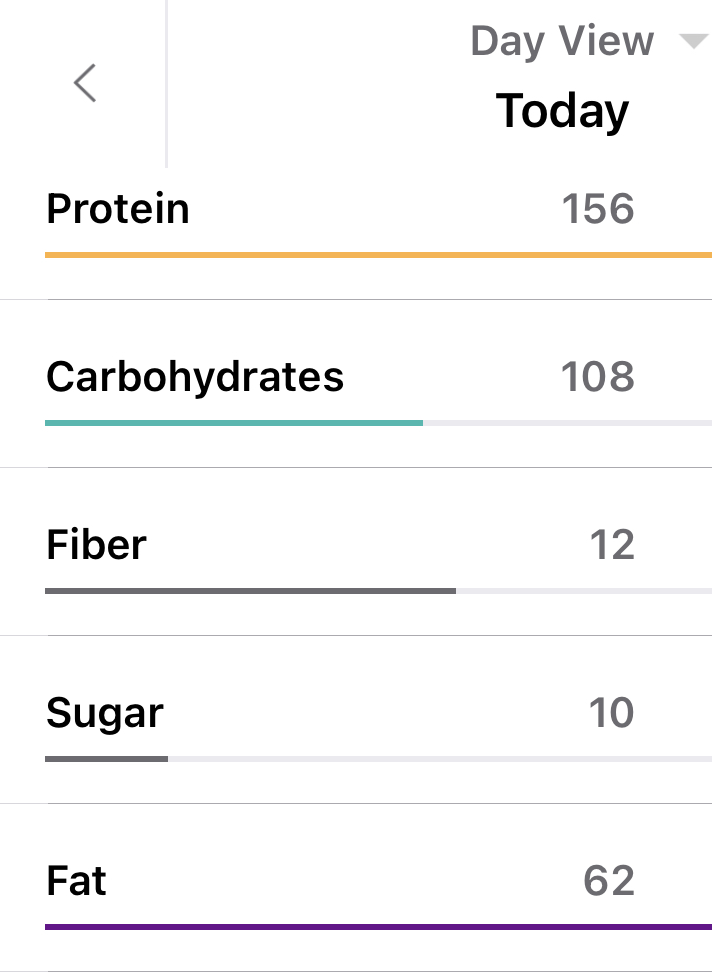The image size is (712, 976).
Task: Open the Day View dropdown arrow
Action: point(692,42)
